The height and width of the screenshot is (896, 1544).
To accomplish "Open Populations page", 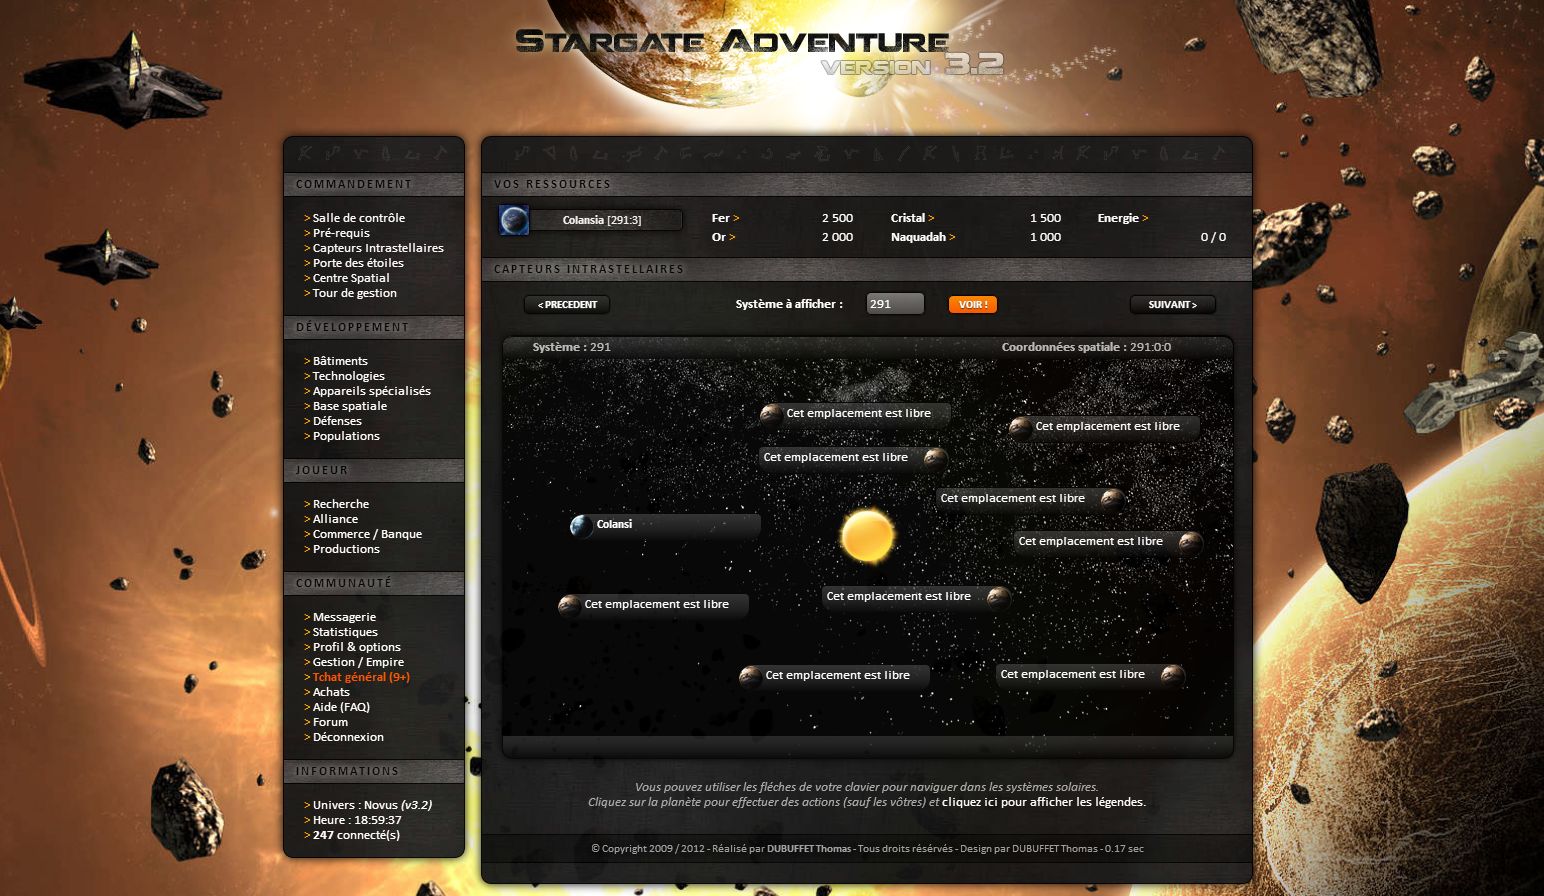I will (x=345, y=436).
